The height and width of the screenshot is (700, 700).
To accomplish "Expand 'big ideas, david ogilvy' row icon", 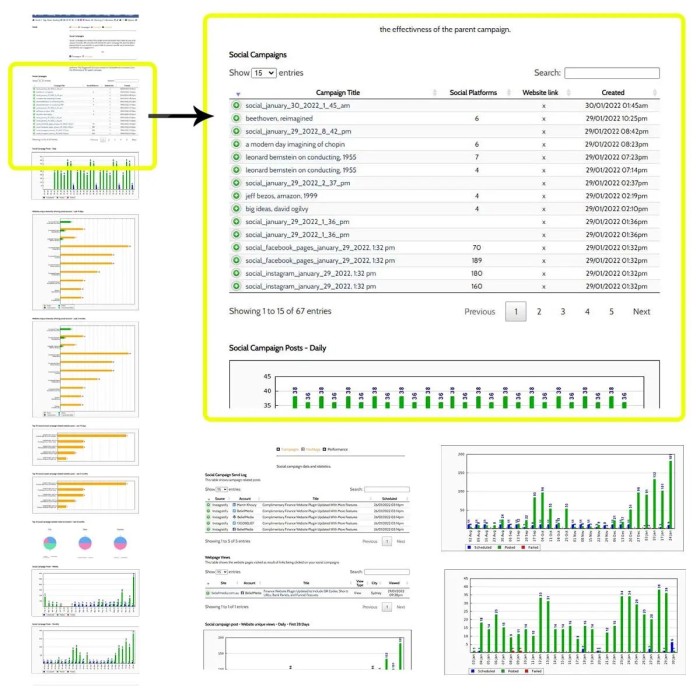I will (237, 209).
